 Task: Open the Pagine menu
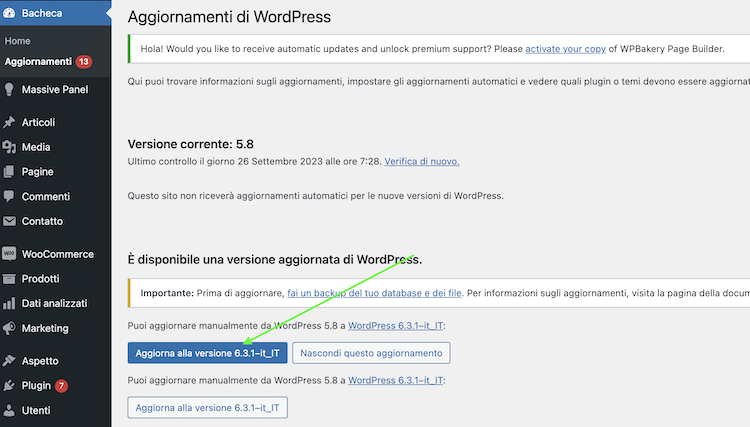[55, 172]
